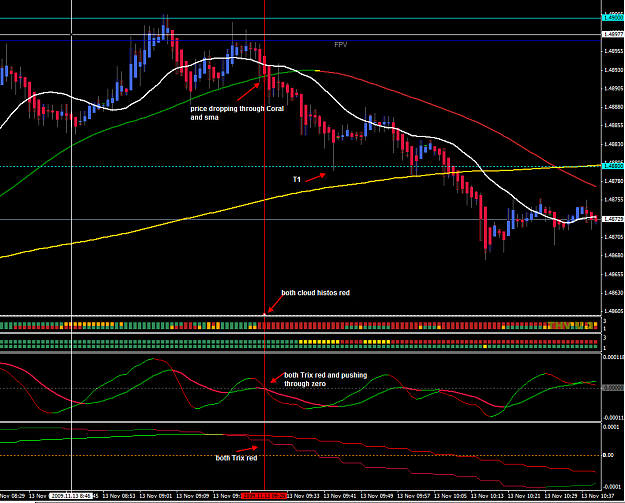Viewport: 625px width, 503px height.
Task: Click the red 2009.11.13 09:26 time marker
Action: pyautogui.click(x=264, y=496)
